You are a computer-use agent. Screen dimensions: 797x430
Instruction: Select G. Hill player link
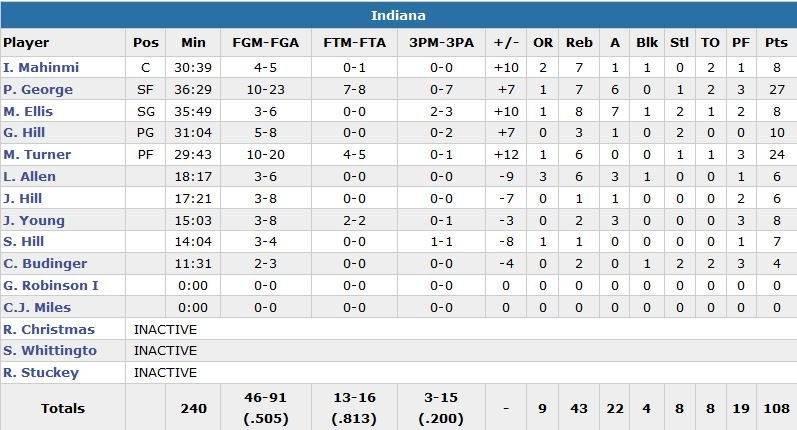[x=25, y=133]
